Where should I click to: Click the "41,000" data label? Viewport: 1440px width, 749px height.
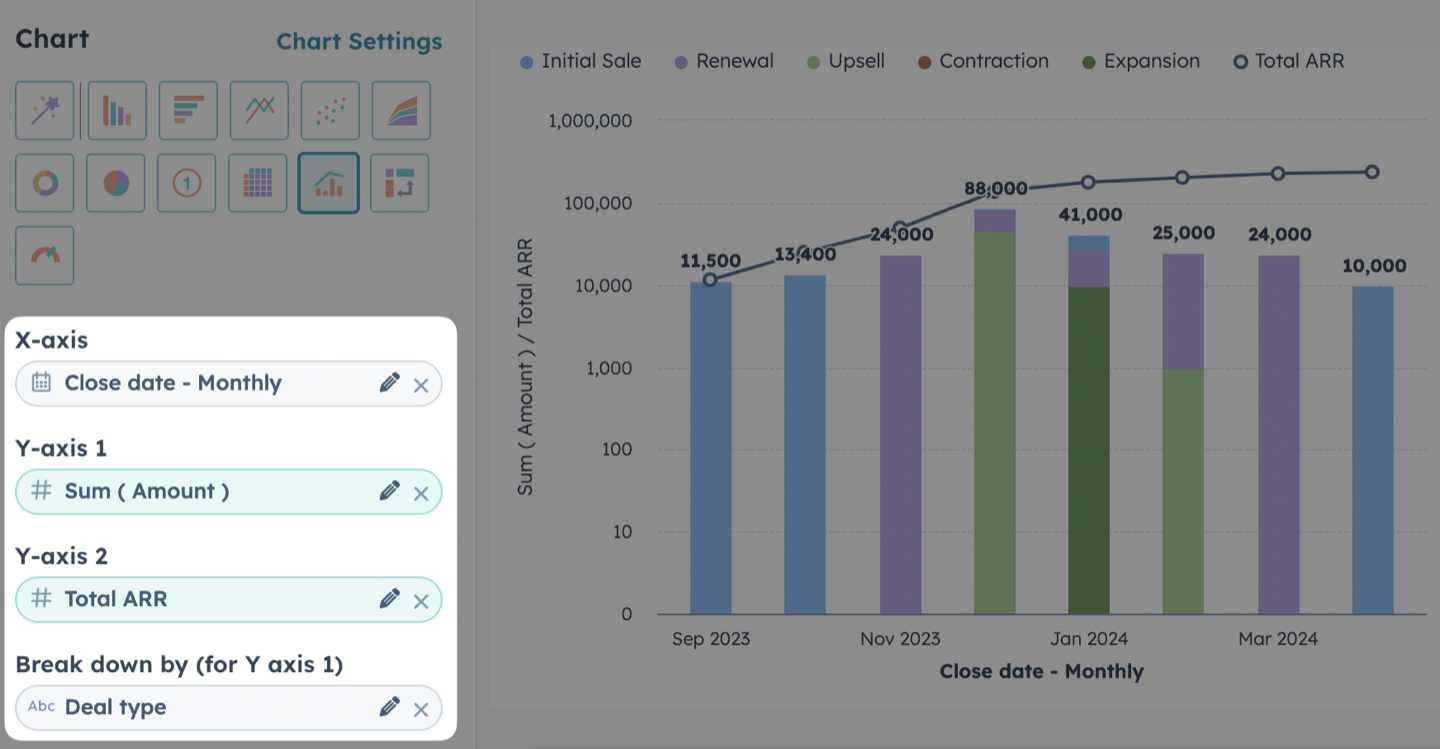1089,215
